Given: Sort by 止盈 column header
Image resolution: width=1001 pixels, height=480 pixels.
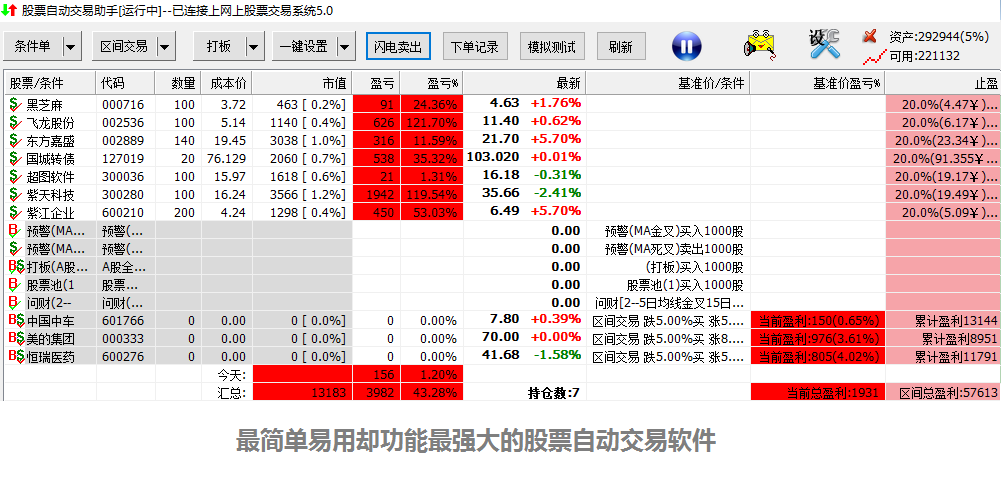Looking at the screenshot, I should pos(943,83).
